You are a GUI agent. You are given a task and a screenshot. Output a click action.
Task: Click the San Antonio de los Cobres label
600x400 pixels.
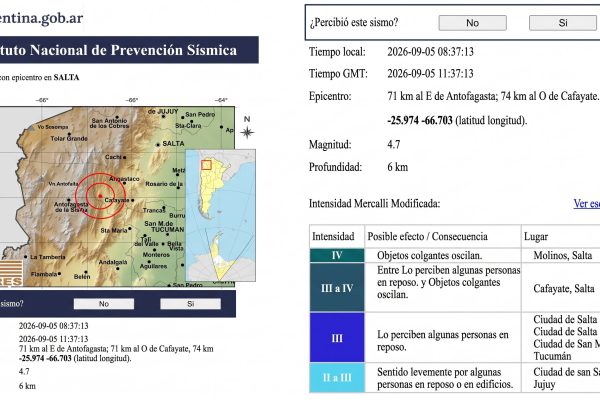click(109, 123)
